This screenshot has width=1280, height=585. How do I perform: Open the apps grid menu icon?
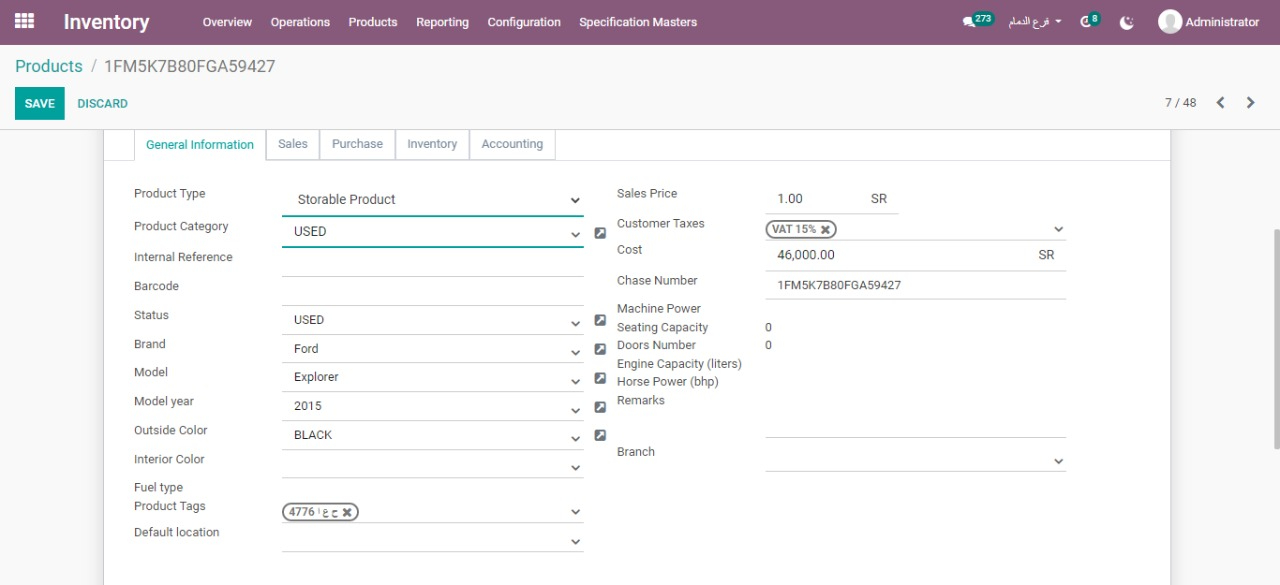tap(24, 21)
